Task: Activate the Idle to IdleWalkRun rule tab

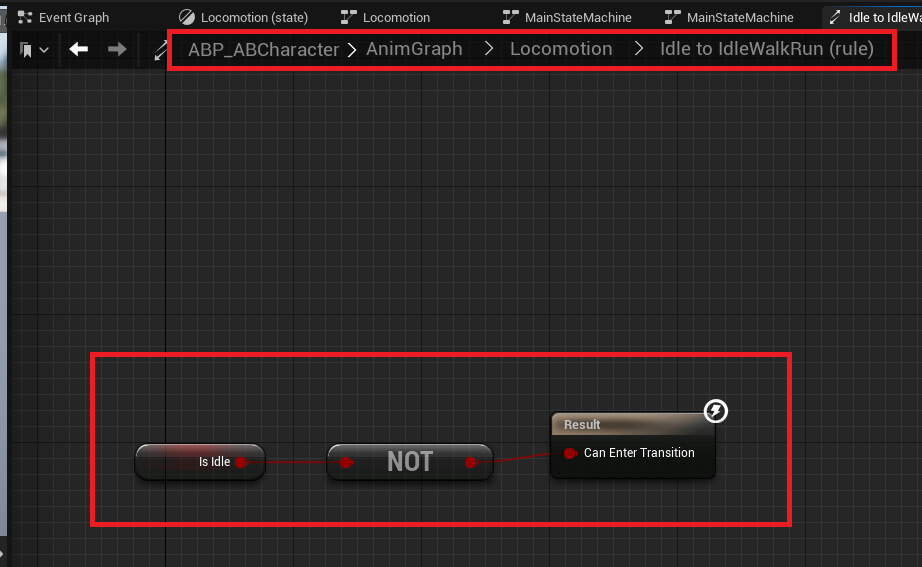Action: (874, 18)
